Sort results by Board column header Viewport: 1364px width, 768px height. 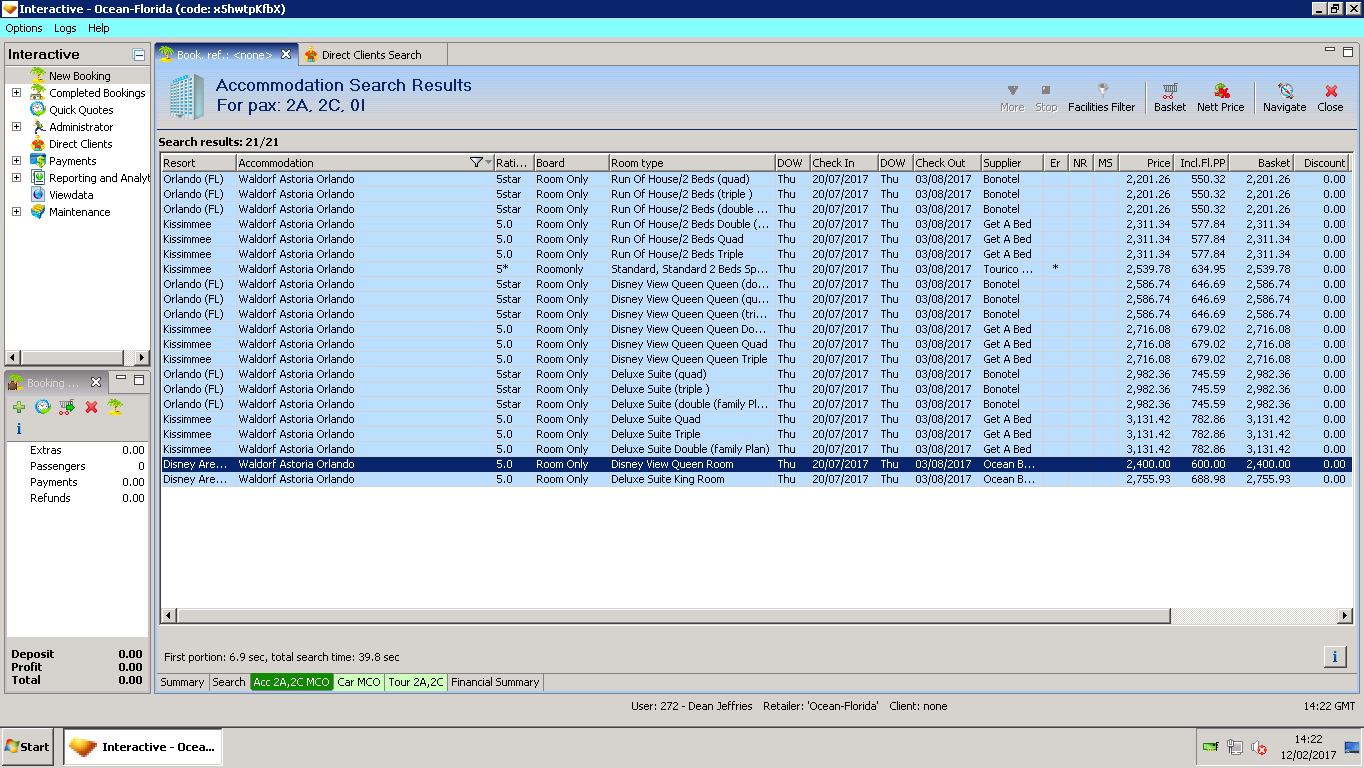(x=571, y=163)
